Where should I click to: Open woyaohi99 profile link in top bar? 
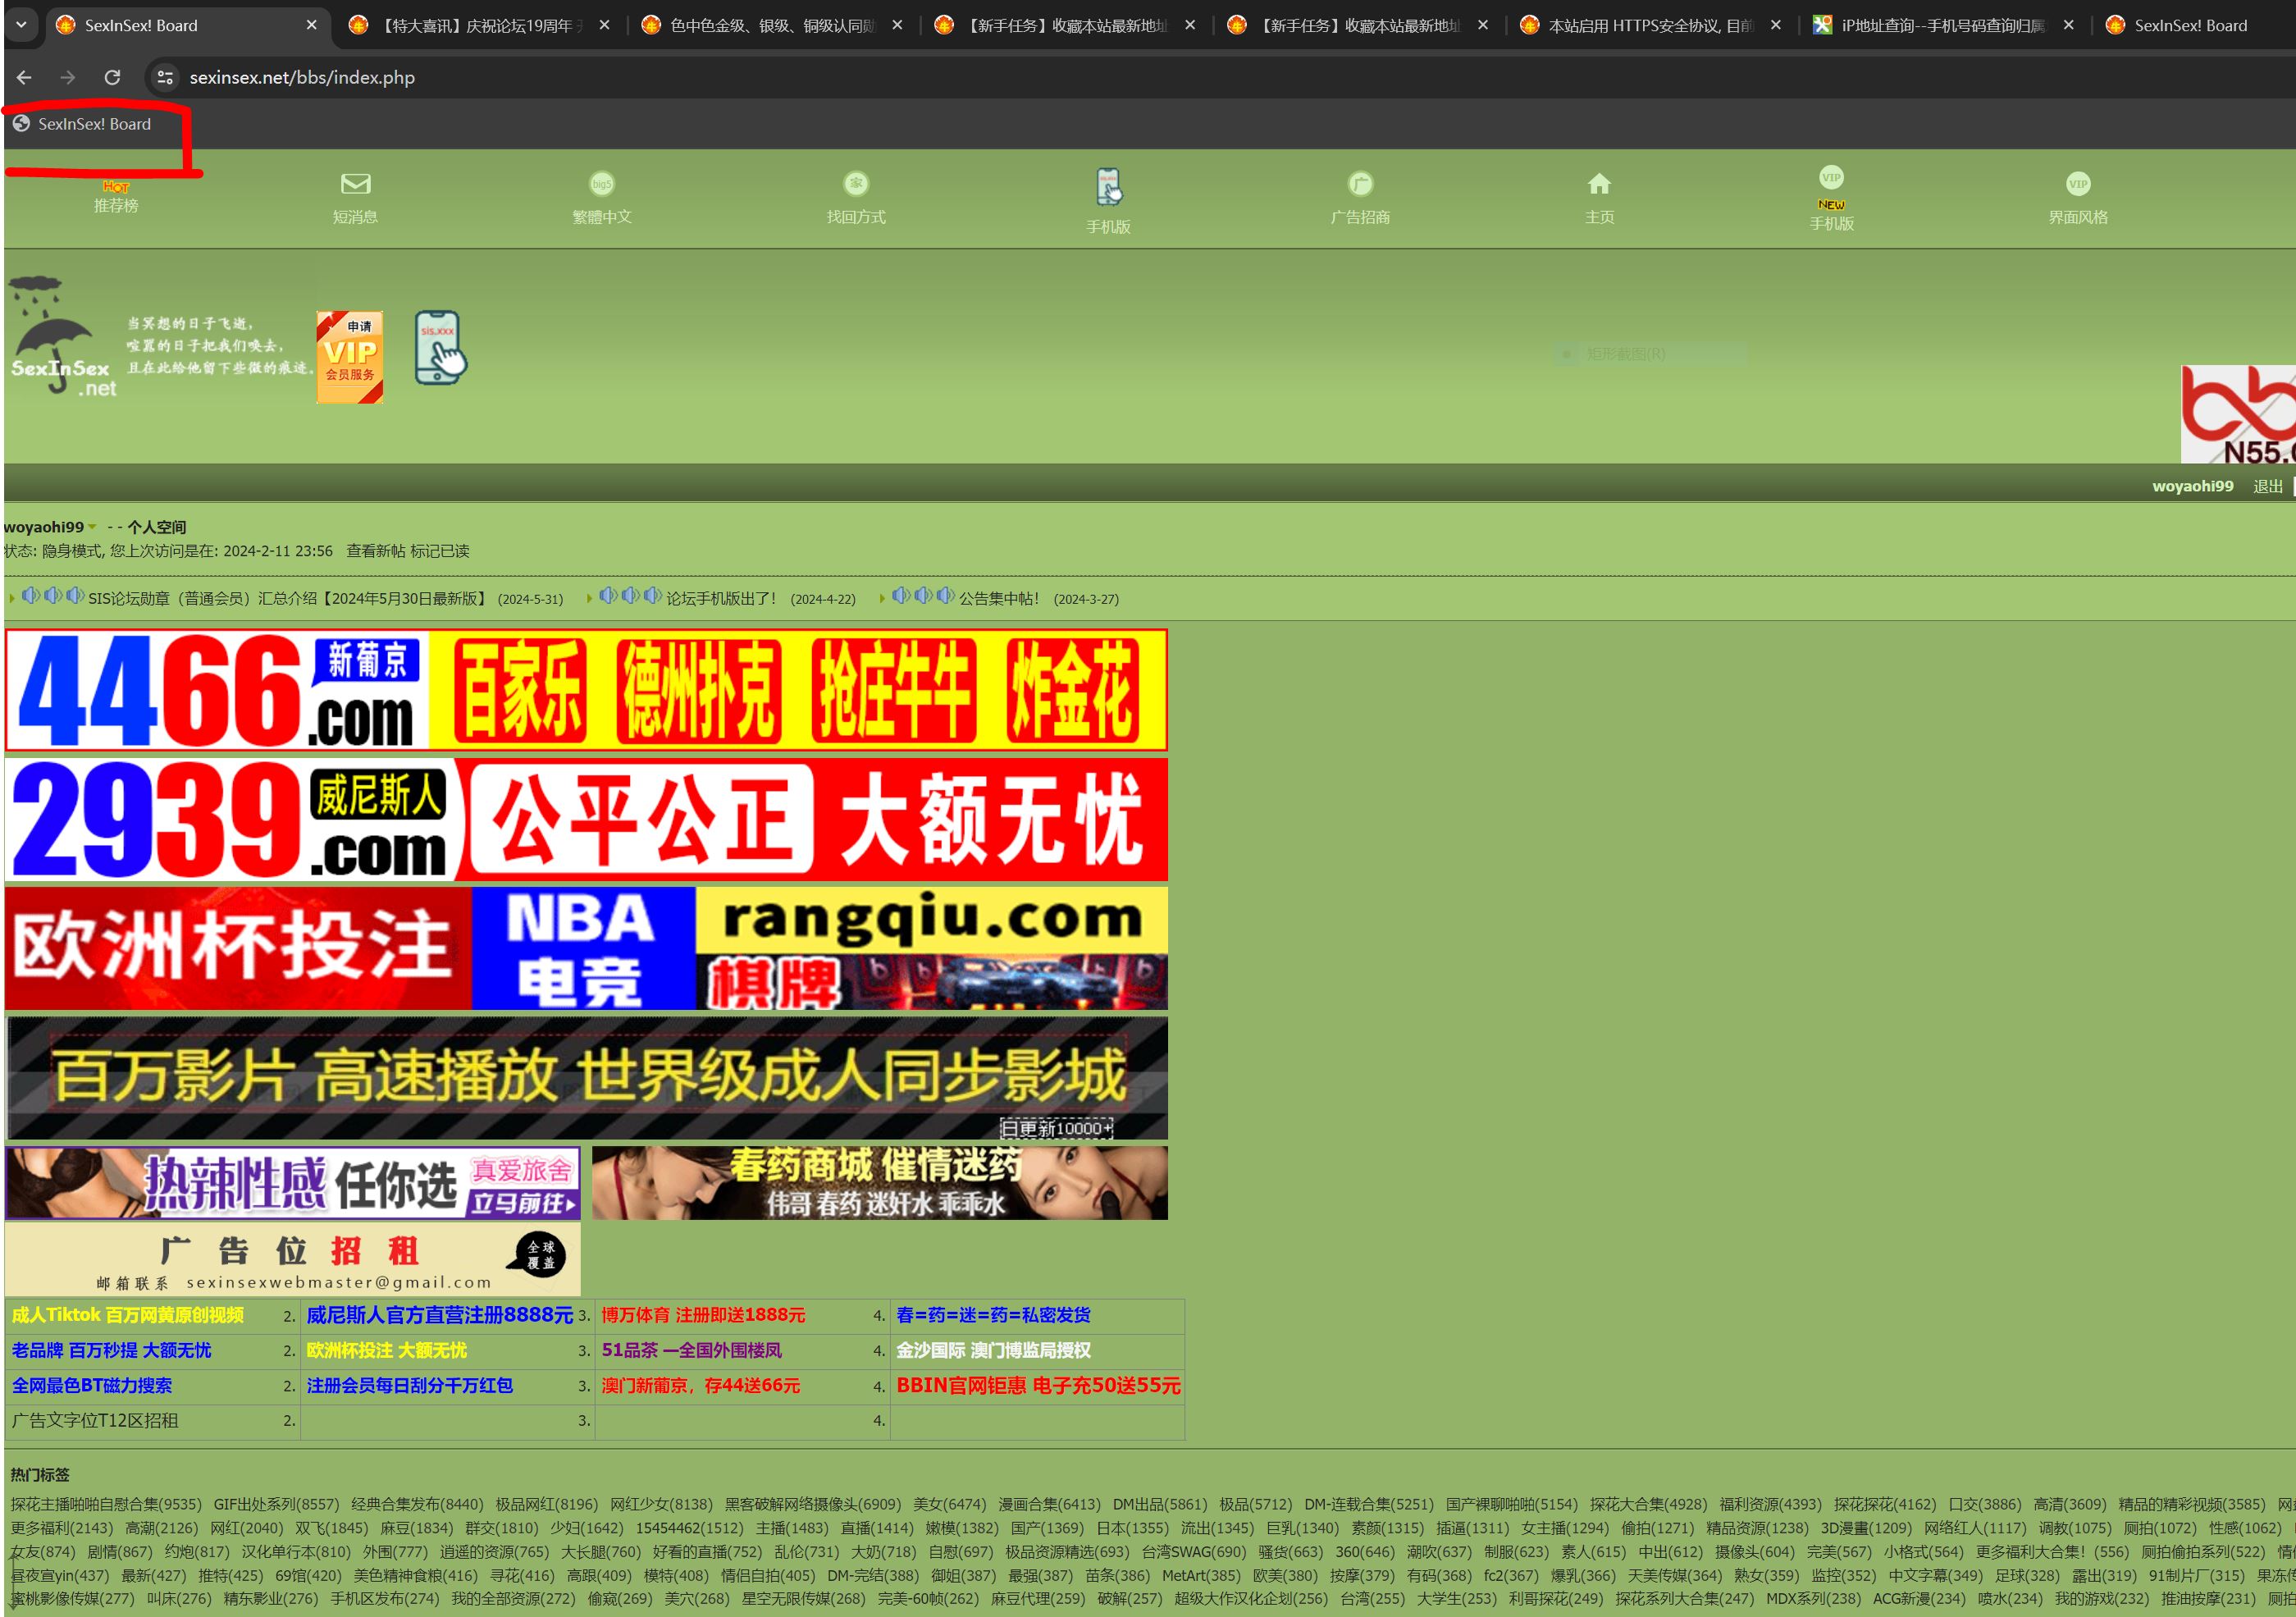point(2192,486)
